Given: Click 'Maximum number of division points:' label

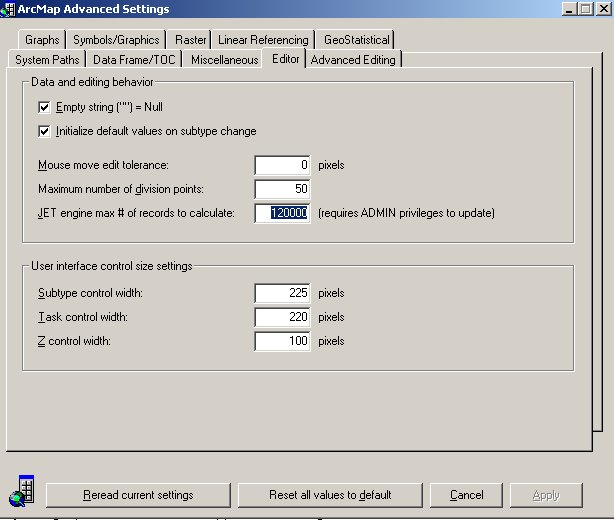Looking at the screenshot, I should 121,189.
